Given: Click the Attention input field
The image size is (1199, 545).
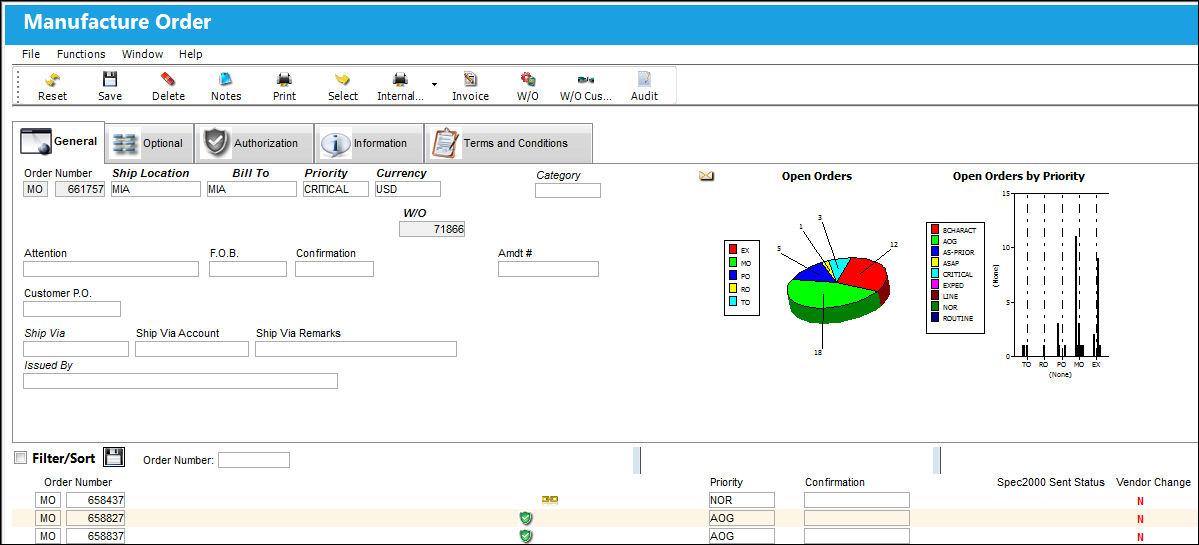Looking at the screenshot, I should coord(111,269).
